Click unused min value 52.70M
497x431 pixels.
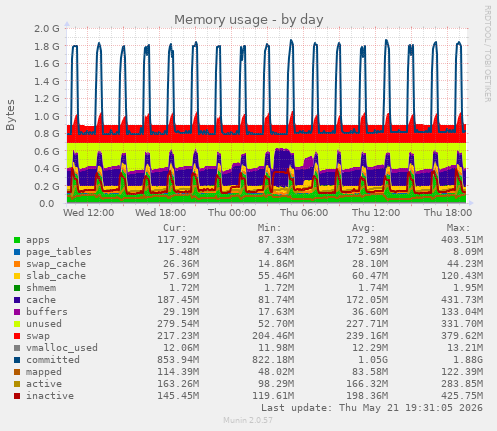click(x=276, y=324)
